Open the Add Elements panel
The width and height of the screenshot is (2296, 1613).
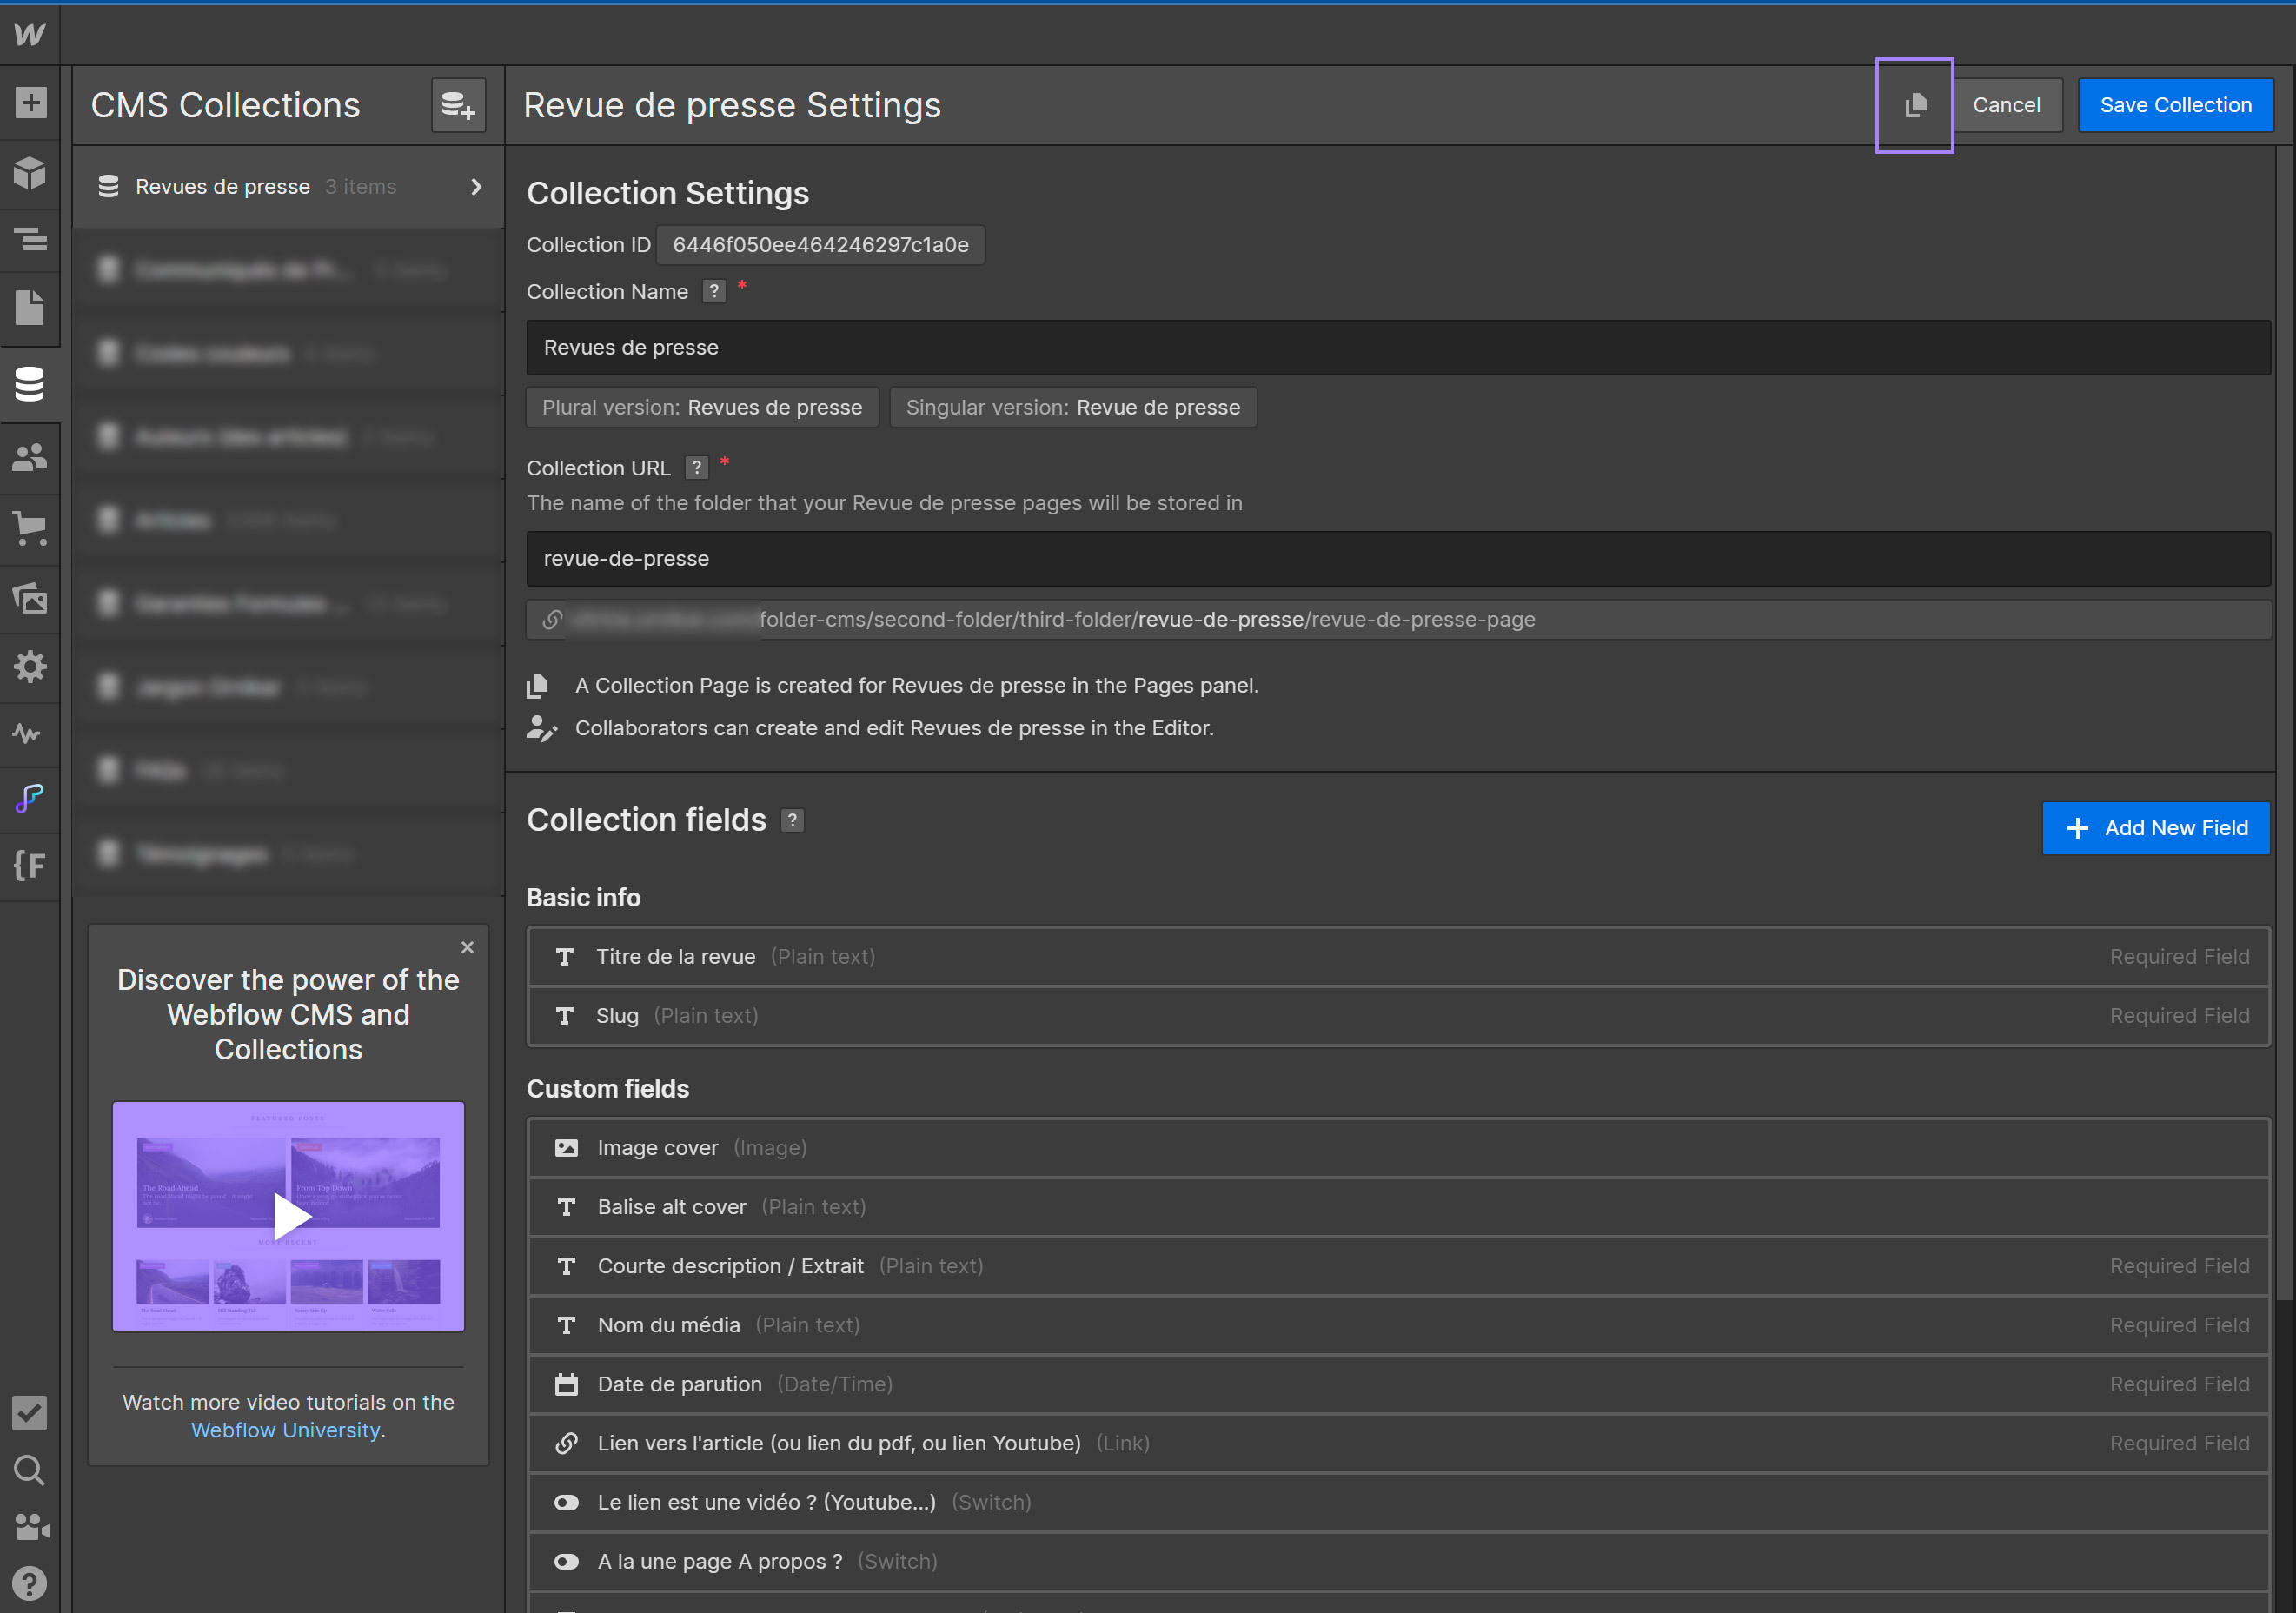coord(30,103)
